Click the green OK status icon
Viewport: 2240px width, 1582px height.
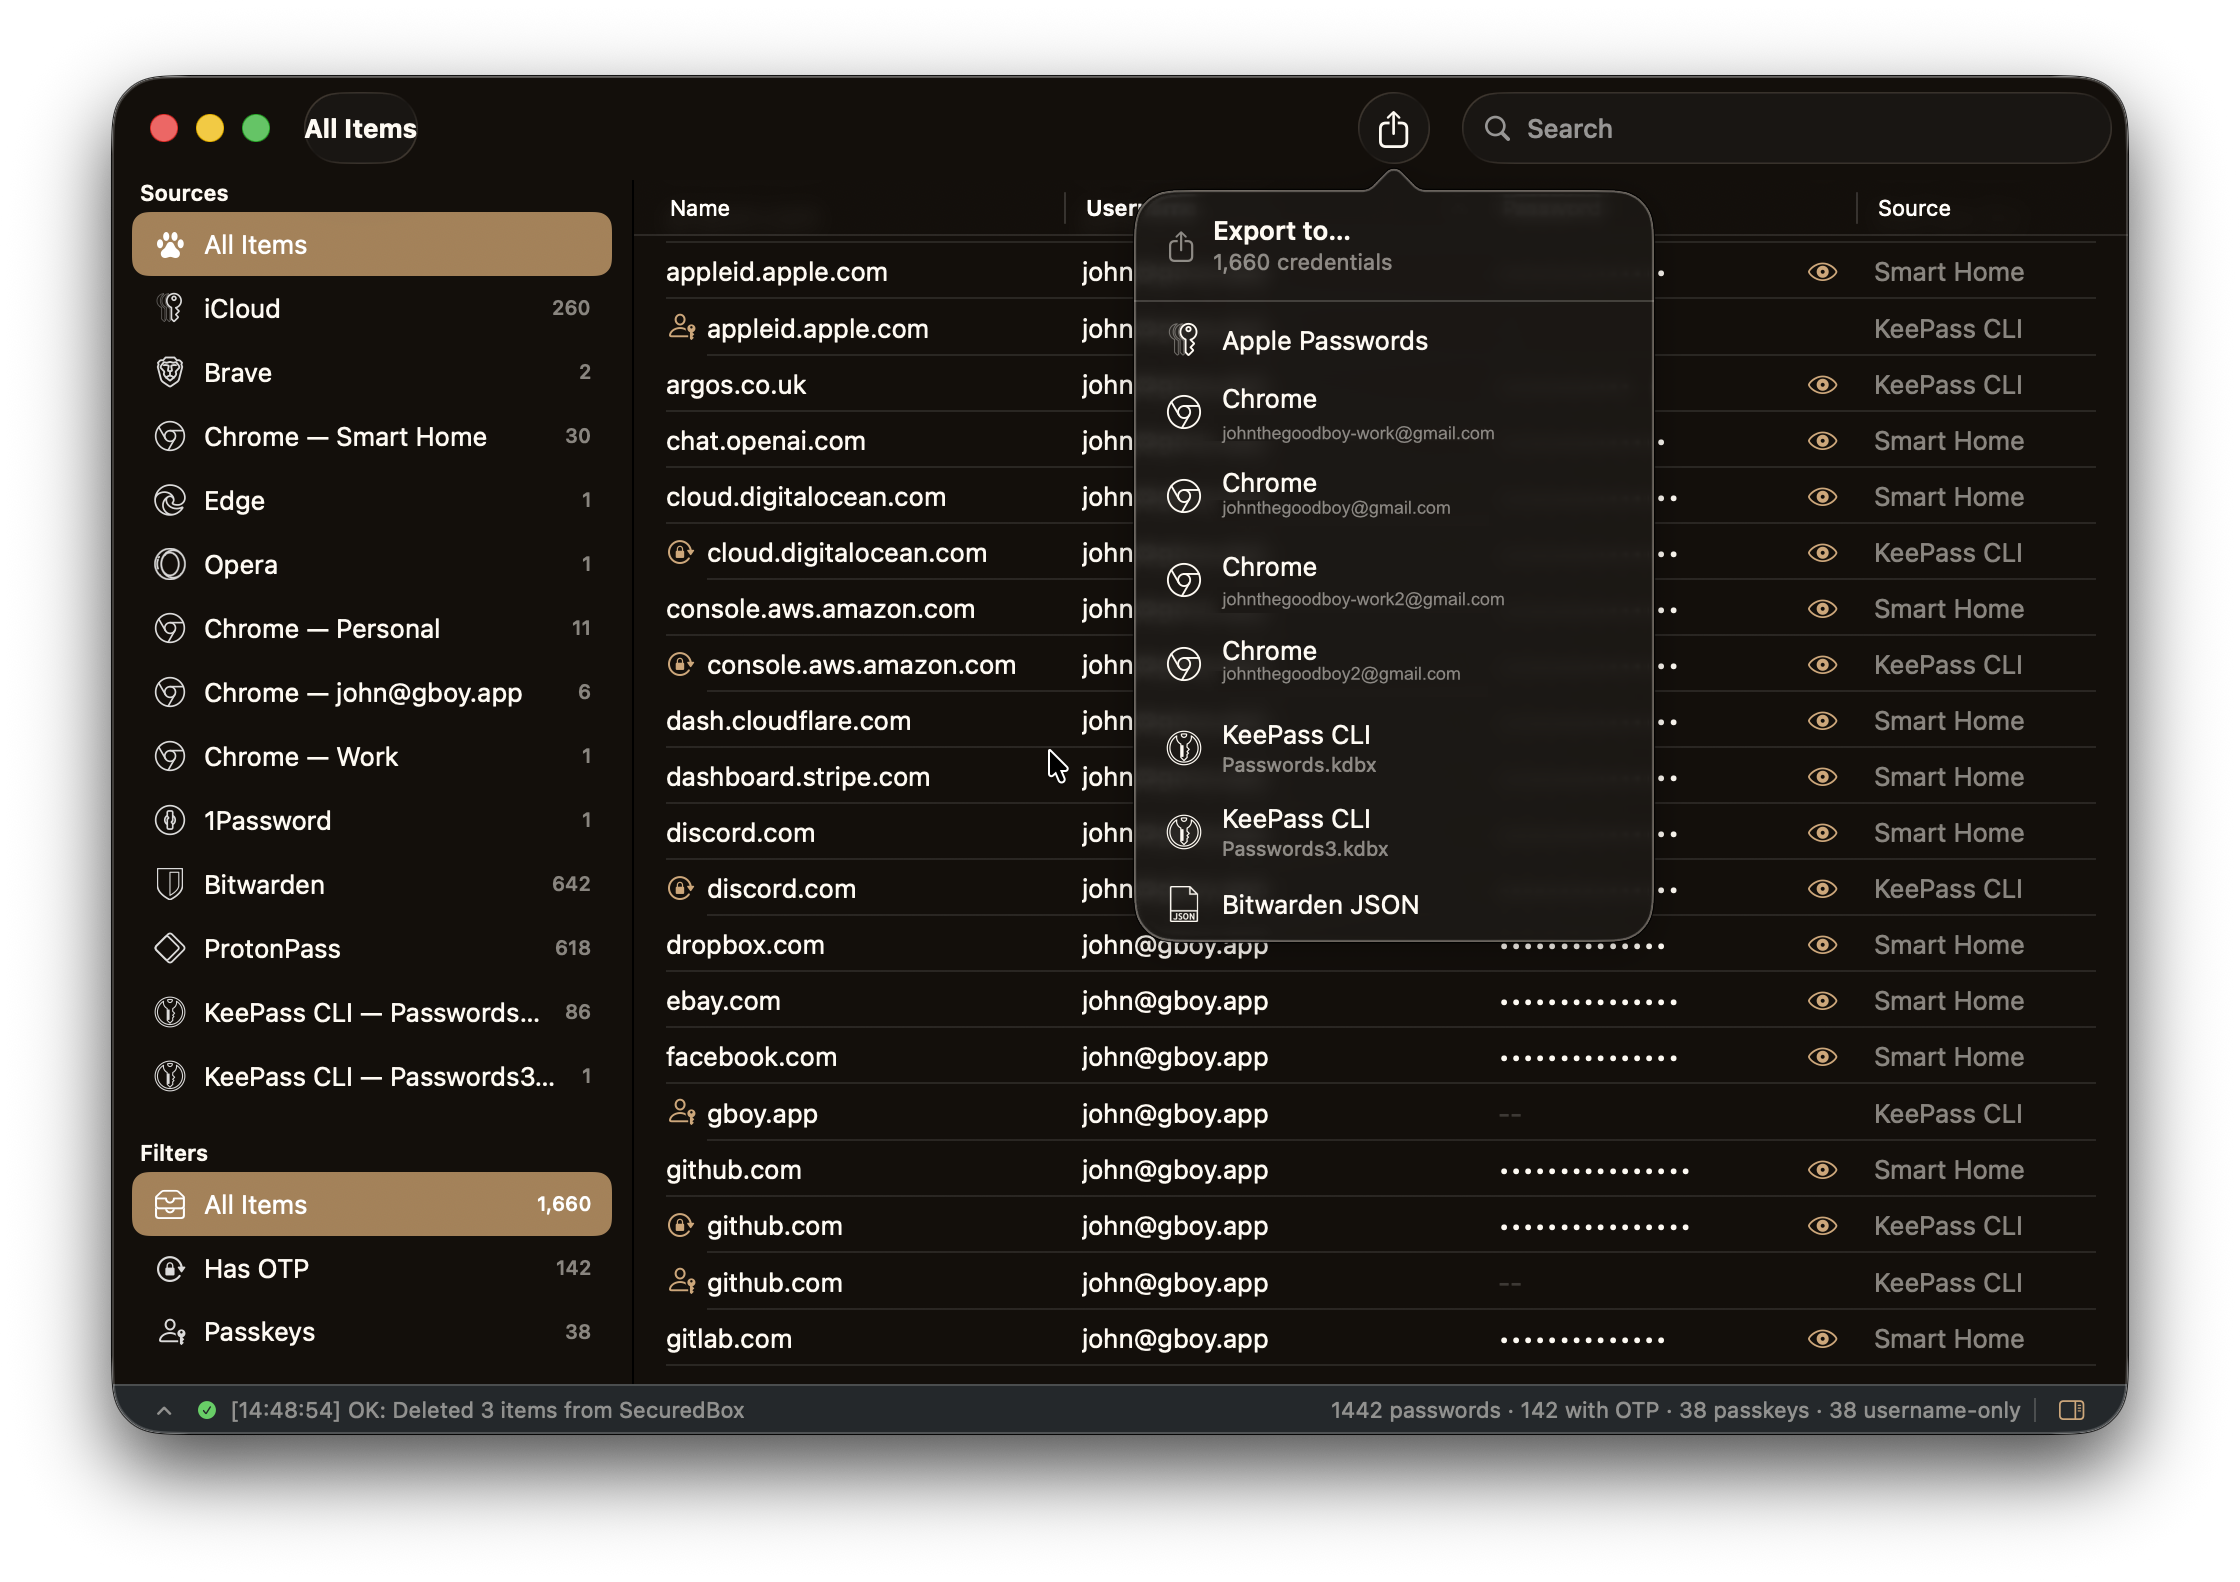[x=207, y=1410]
